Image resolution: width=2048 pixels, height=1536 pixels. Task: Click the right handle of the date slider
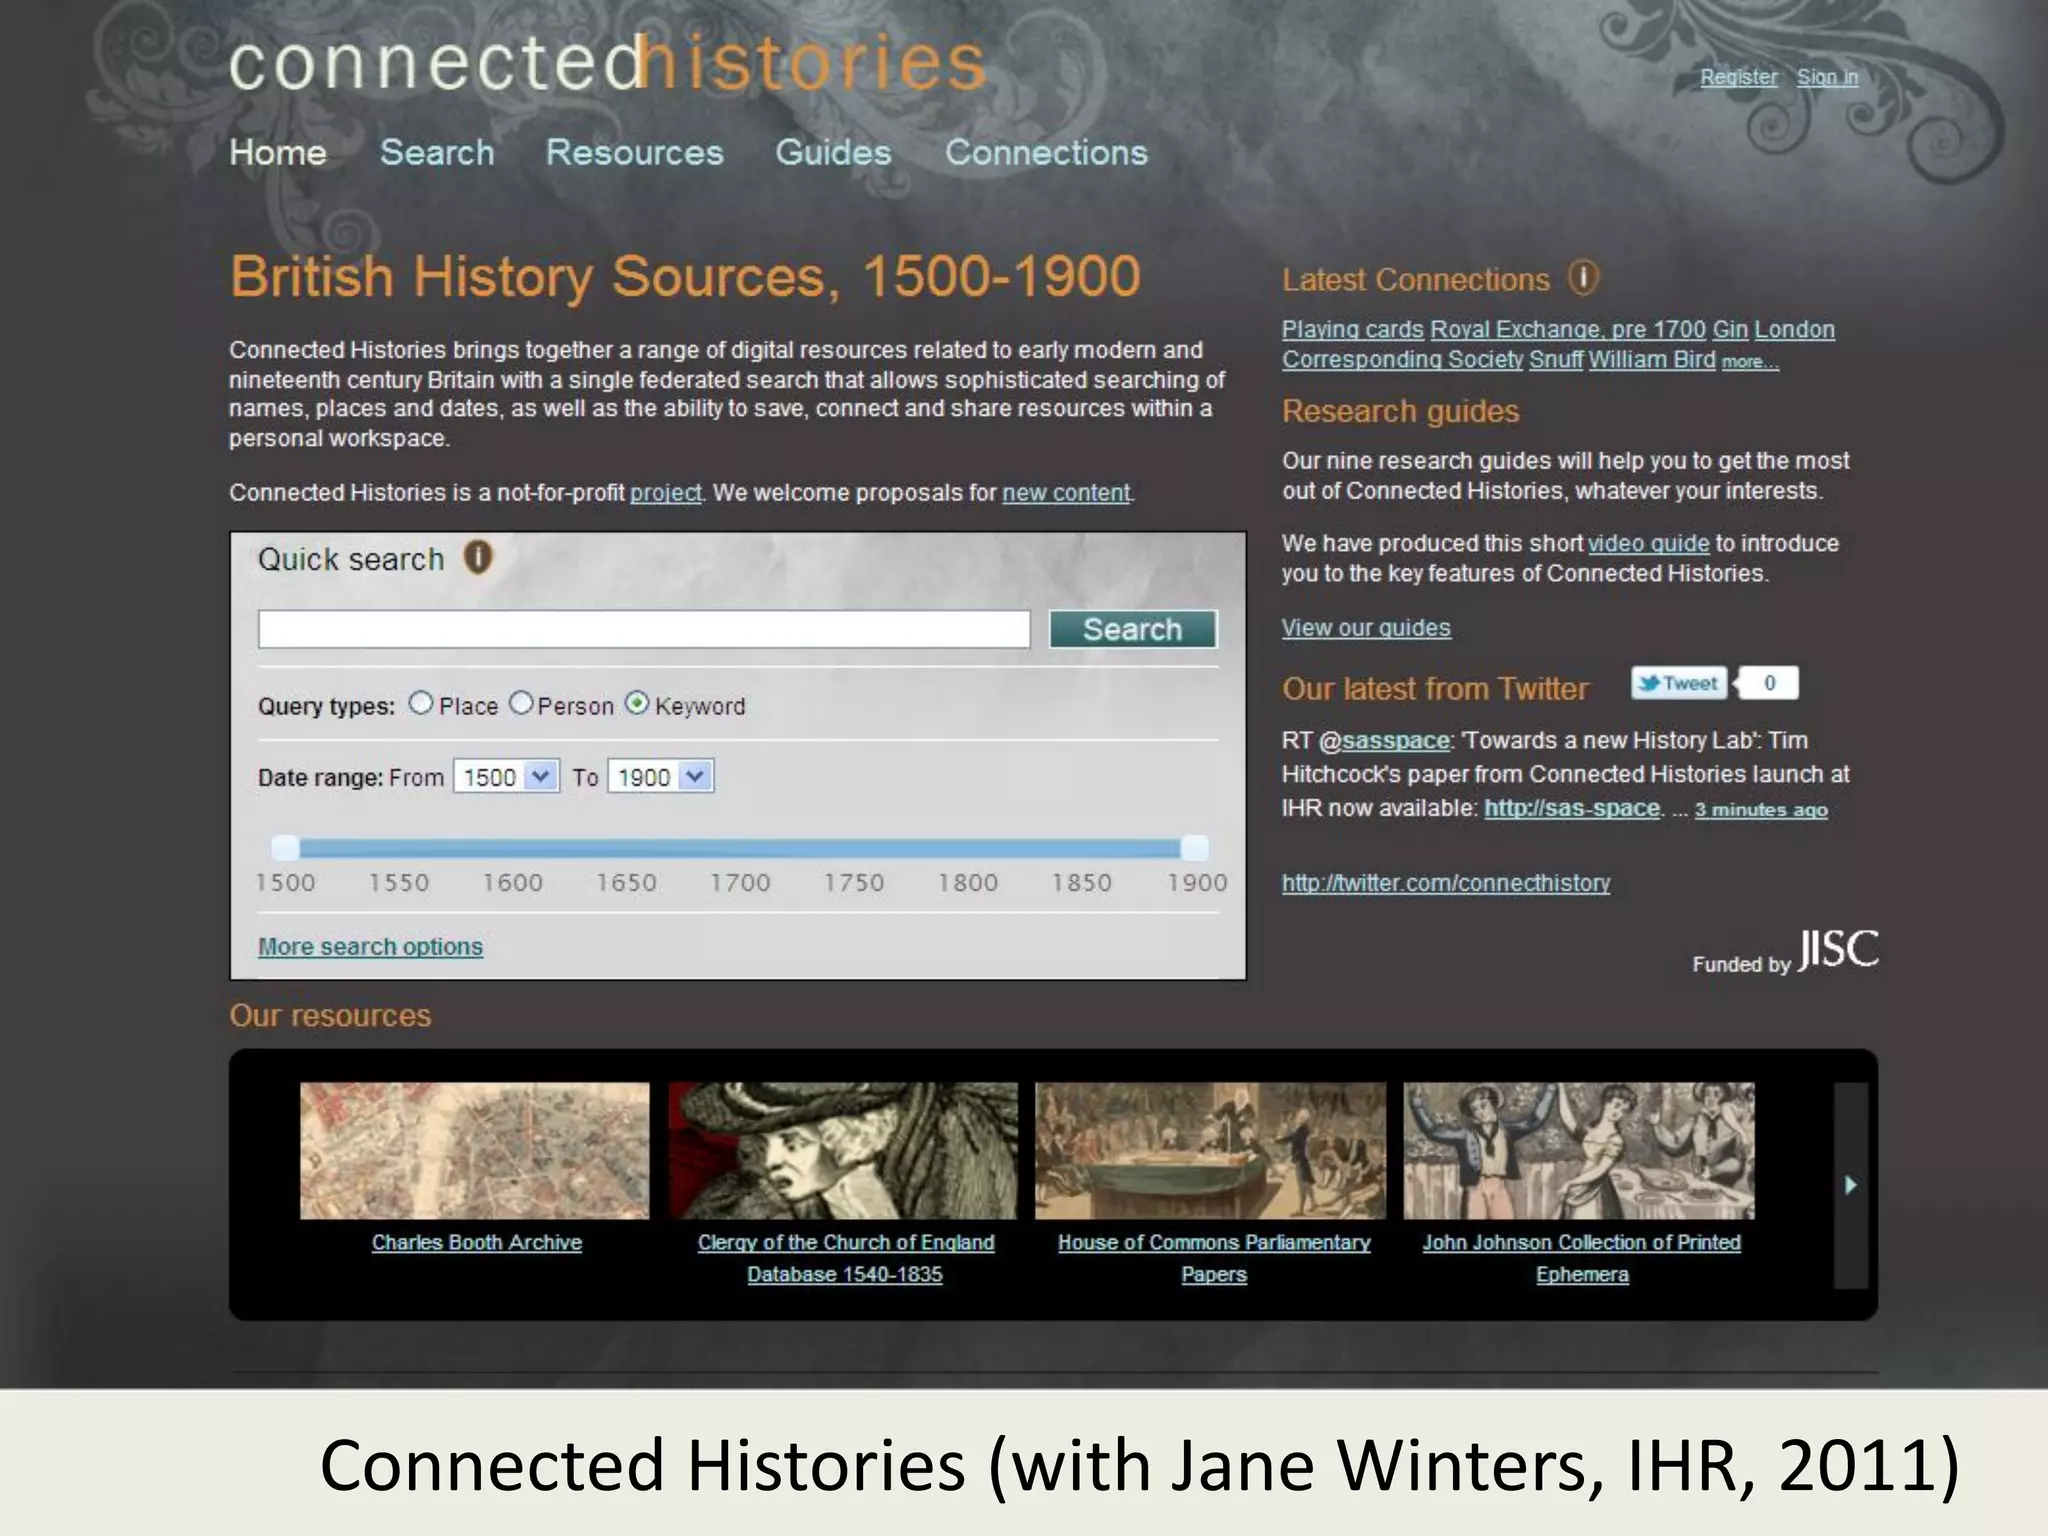(x=1194, y=848)
